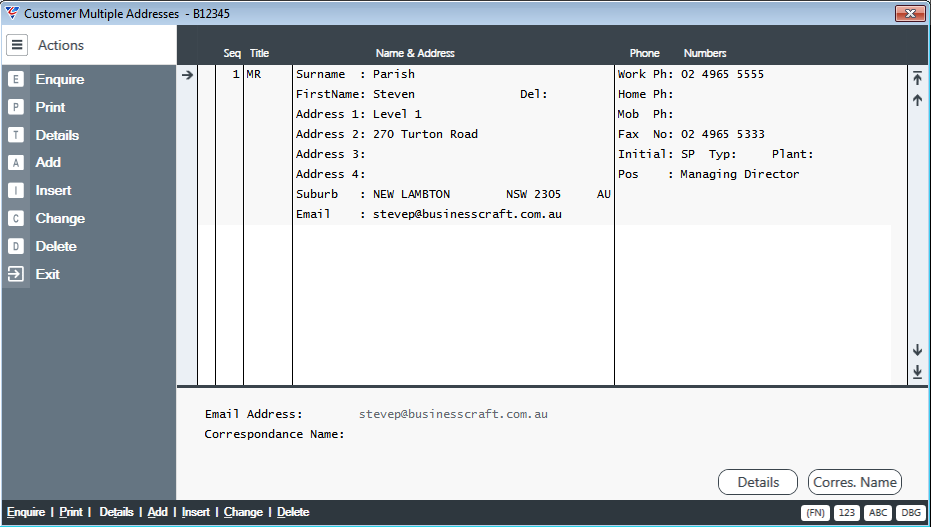Click the Details button at bottom right
This screenshot has width=931, height=527.
(758, 482)
